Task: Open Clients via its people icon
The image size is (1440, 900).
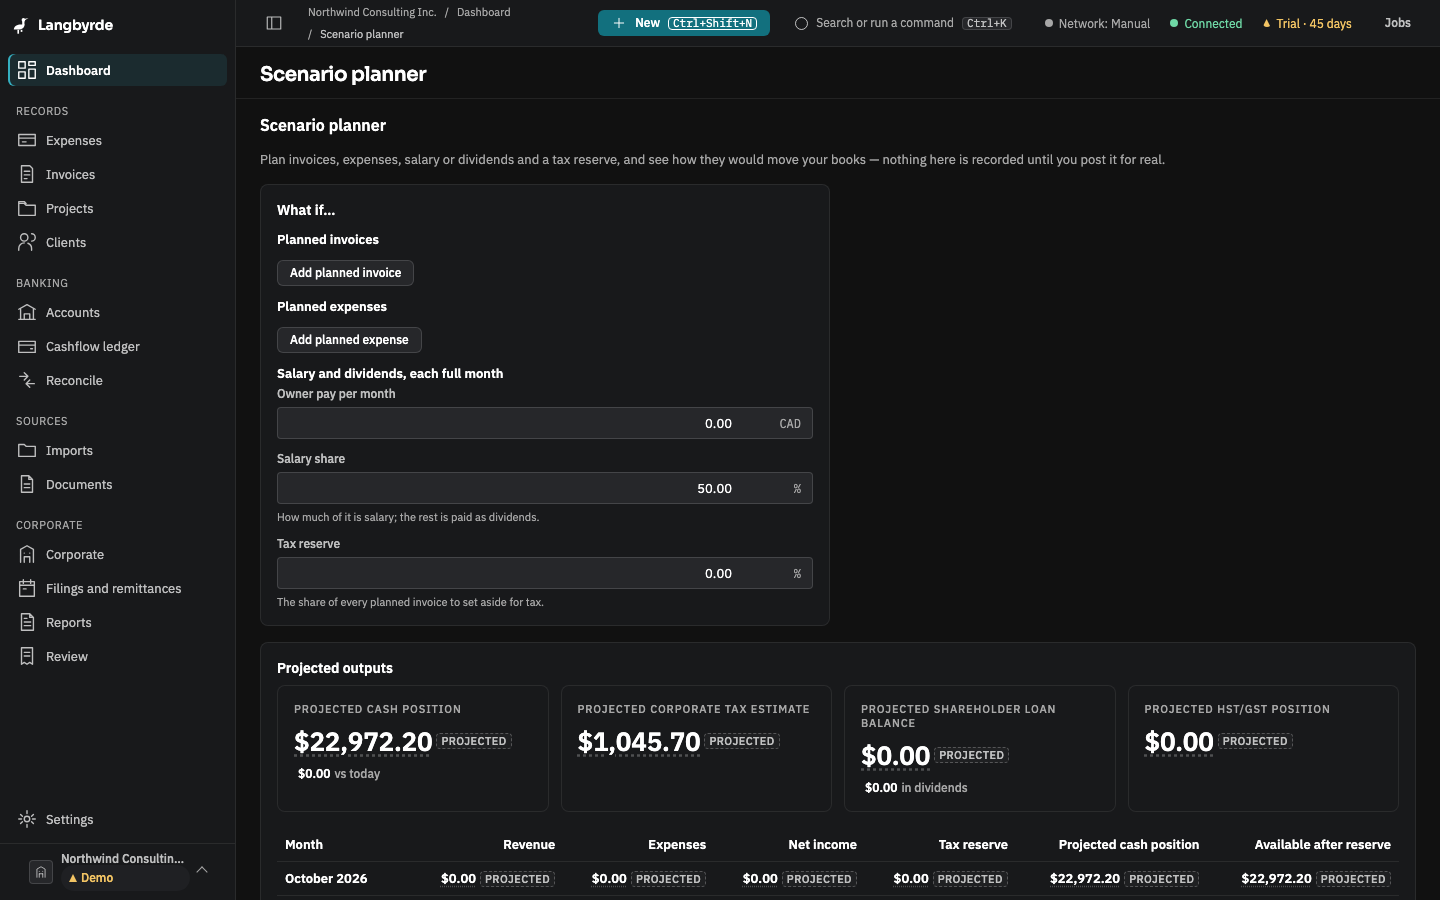Action: tap(27, 242)
